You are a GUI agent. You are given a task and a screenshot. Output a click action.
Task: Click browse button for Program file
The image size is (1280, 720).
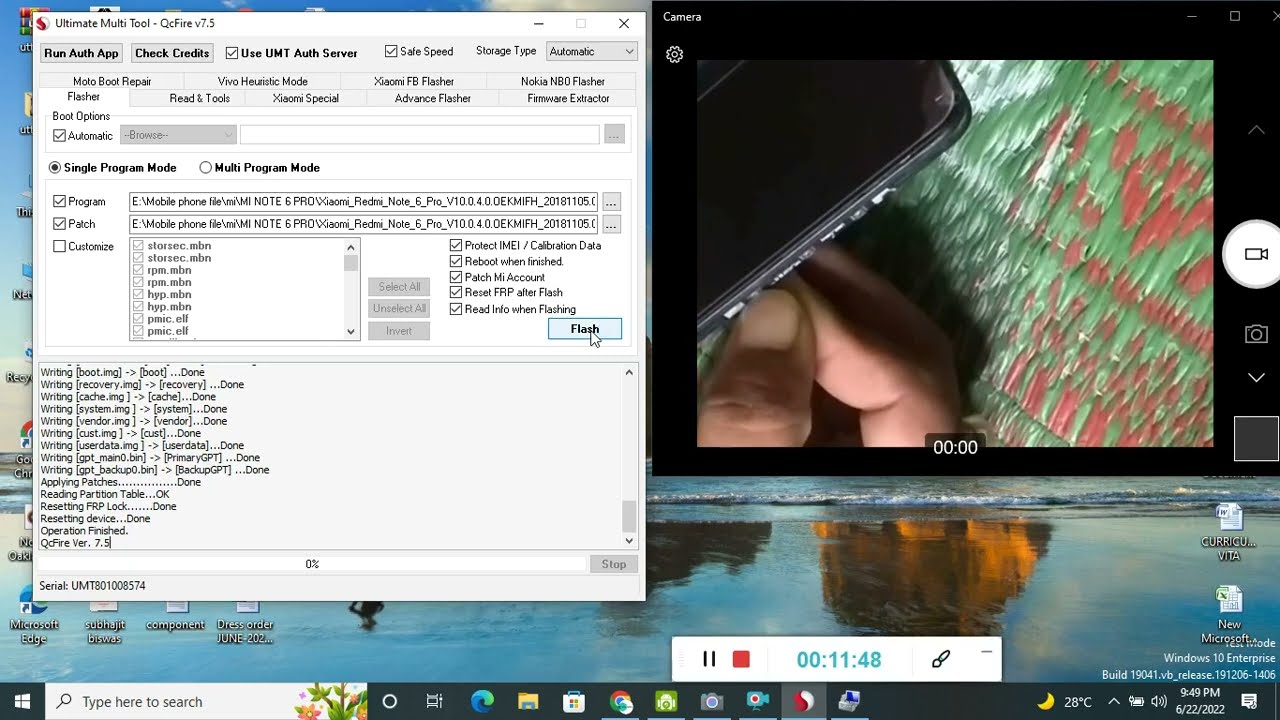[611, 202]
